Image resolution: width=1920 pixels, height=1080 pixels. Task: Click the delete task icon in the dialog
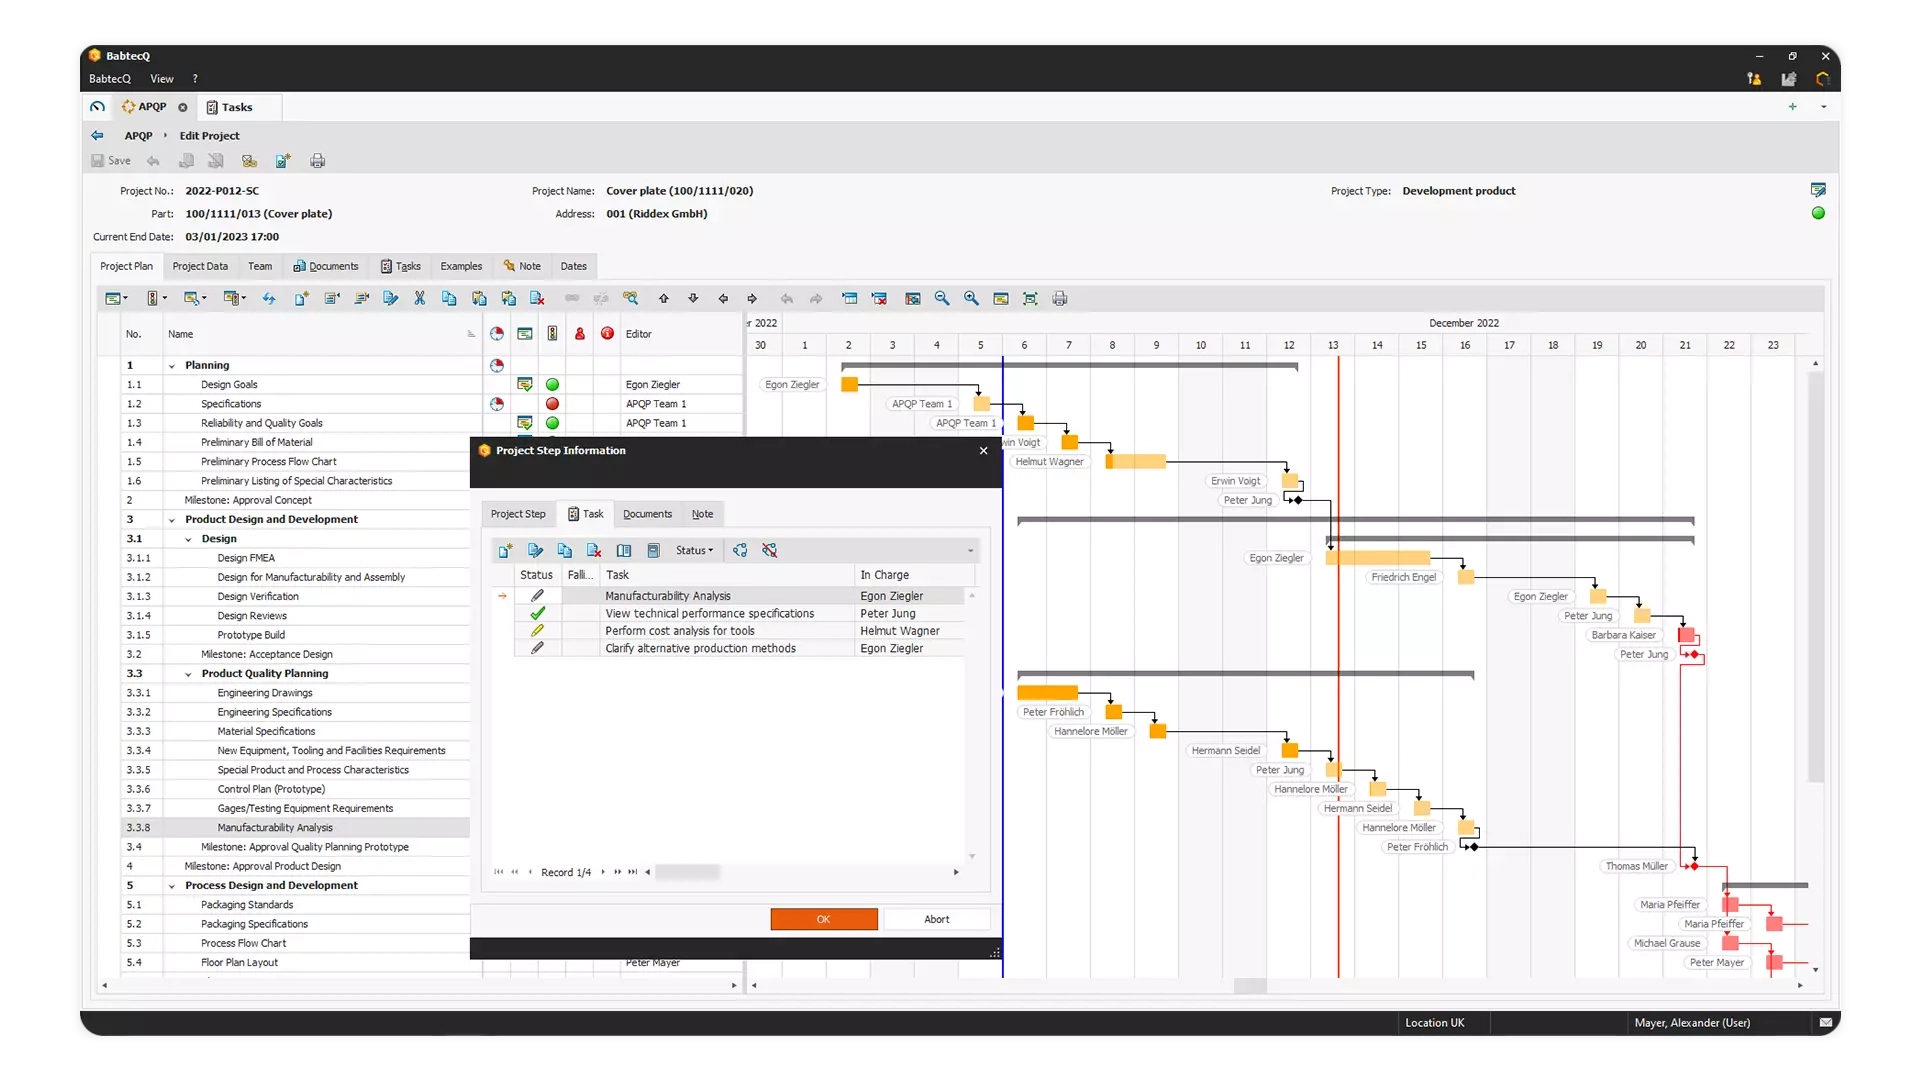tap(595, 550)
